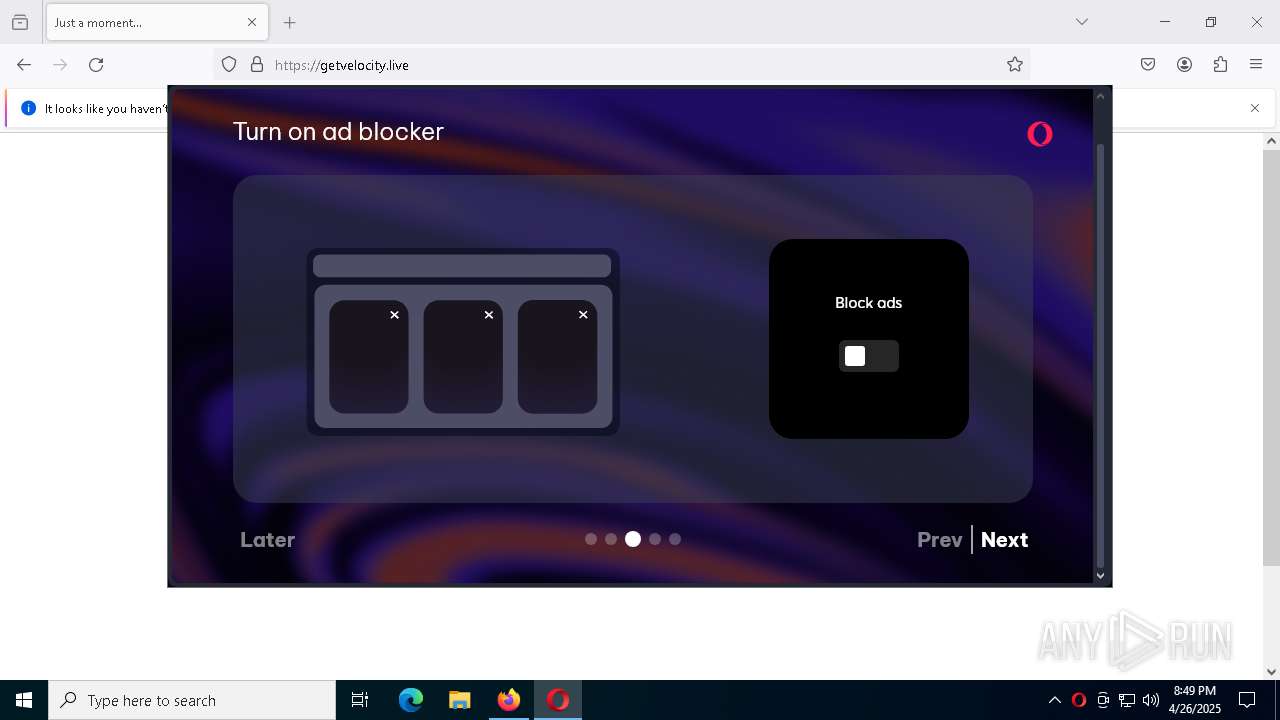This screenshot has width=1280, height=720.
Task: Open Firefox account icon
Action: (1184, 65)
